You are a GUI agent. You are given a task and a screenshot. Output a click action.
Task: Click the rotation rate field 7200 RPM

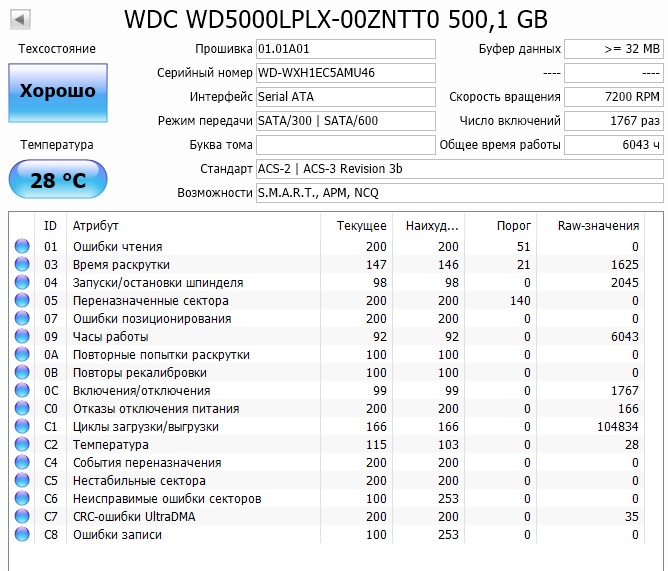614,97
